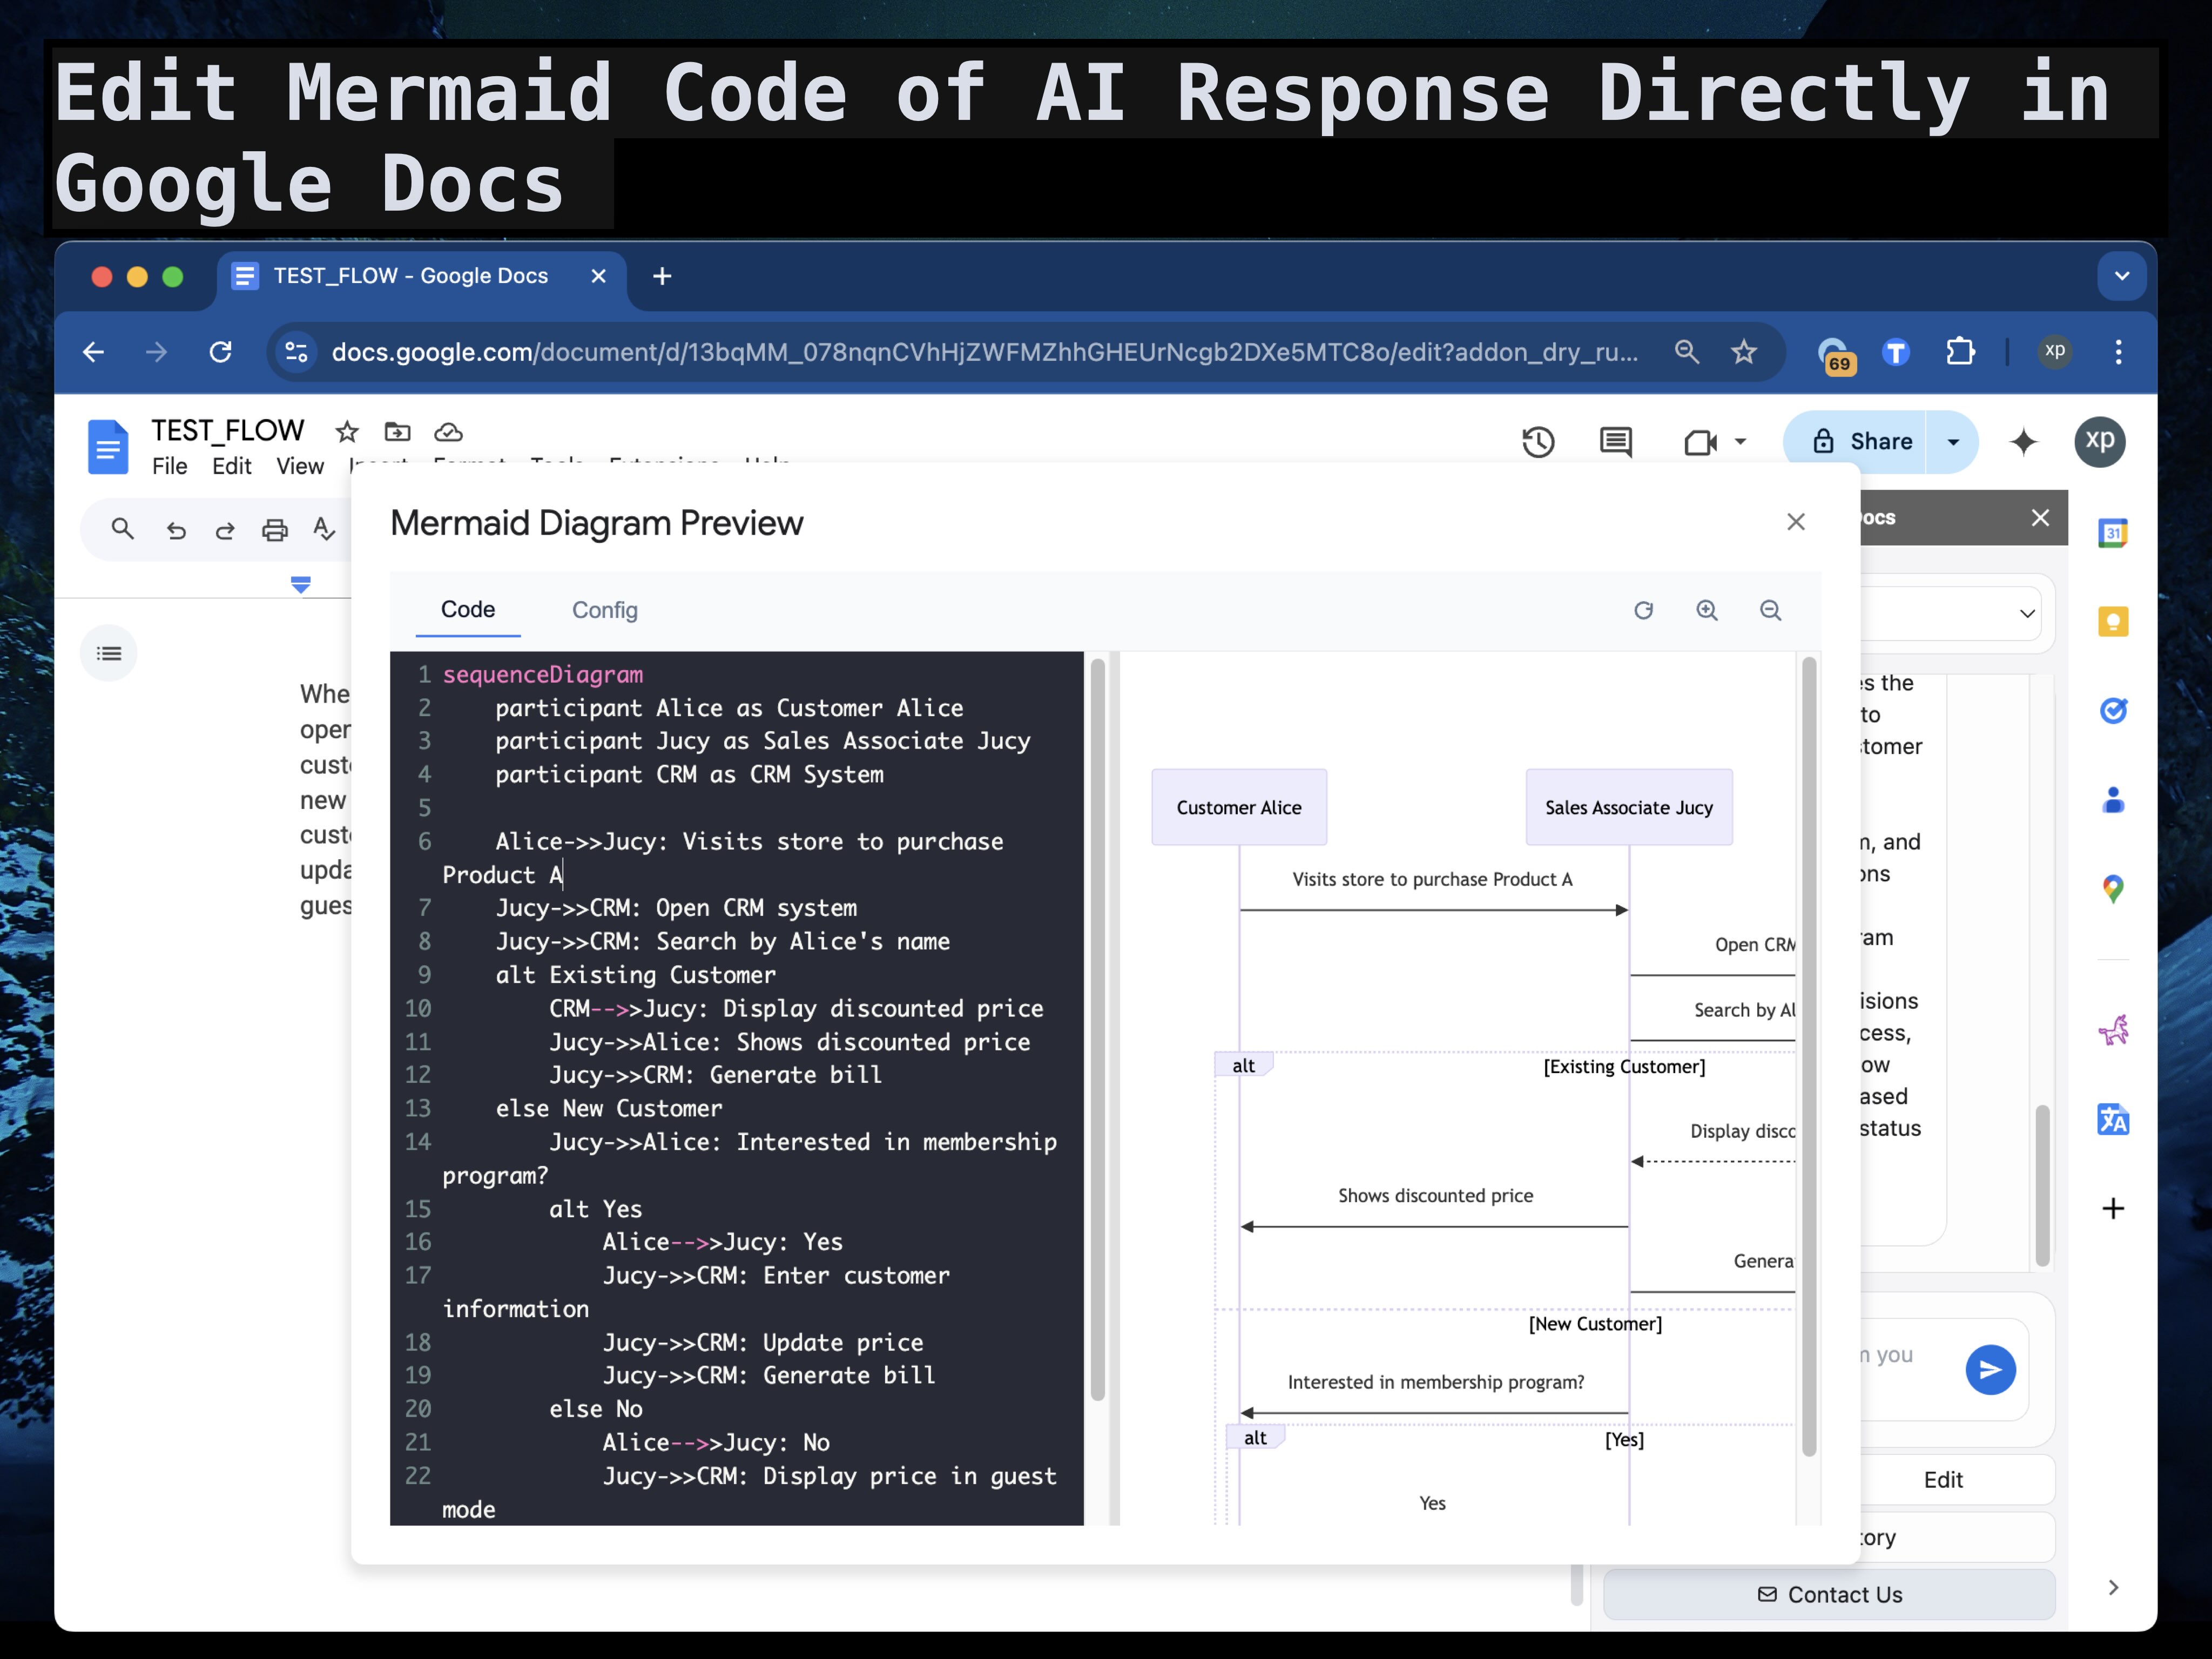Open the dropdown in the add-on panel
This screenshot has width=2212, height=1659.
(x=2027, y=614)
